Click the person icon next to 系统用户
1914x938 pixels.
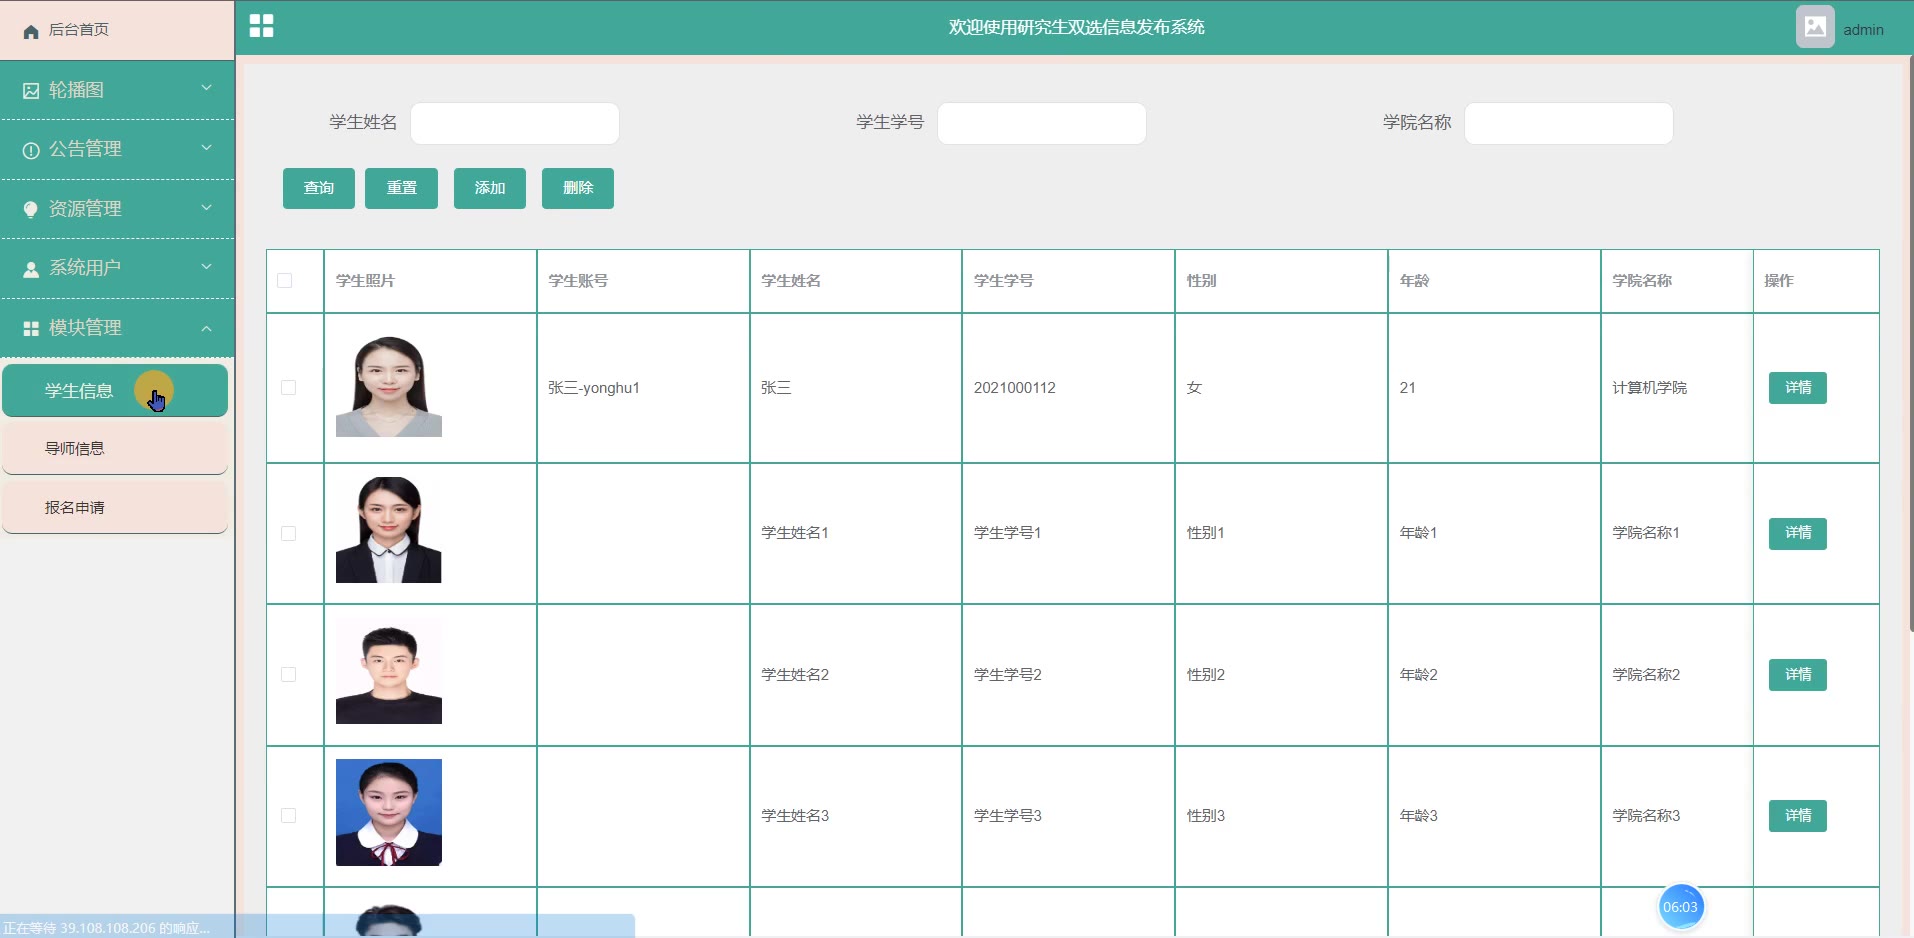[31, 269]
